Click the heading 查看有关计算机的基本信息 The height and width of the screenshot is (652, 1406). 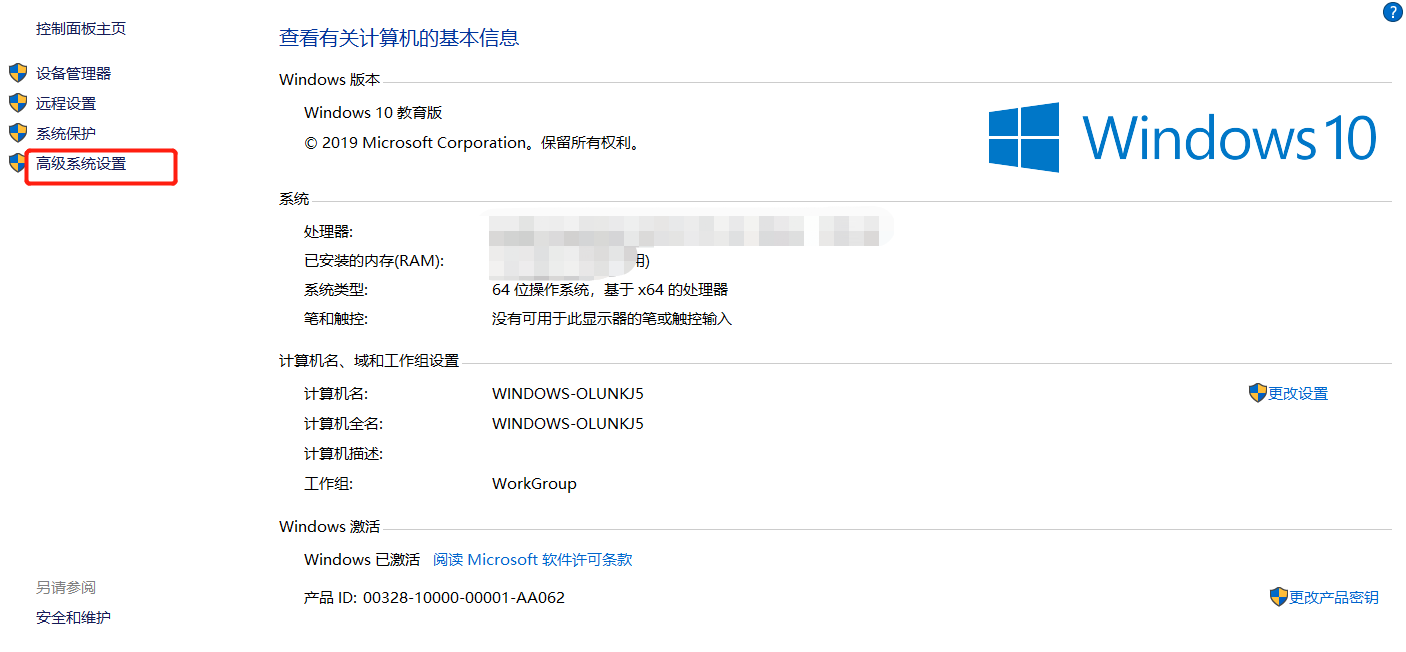click(x=399, y=39)
